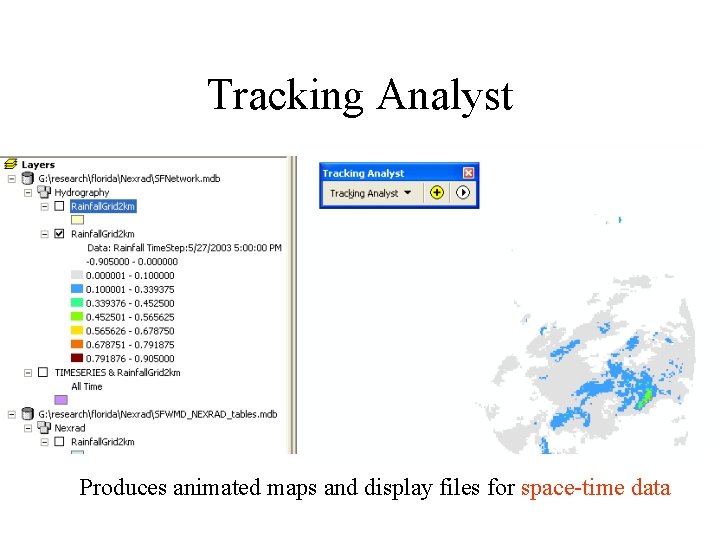The image size is (720, 540).
Task: Check the highlighted RainfallGrid2km layer checkbox
Action: (x=59, y=206)
